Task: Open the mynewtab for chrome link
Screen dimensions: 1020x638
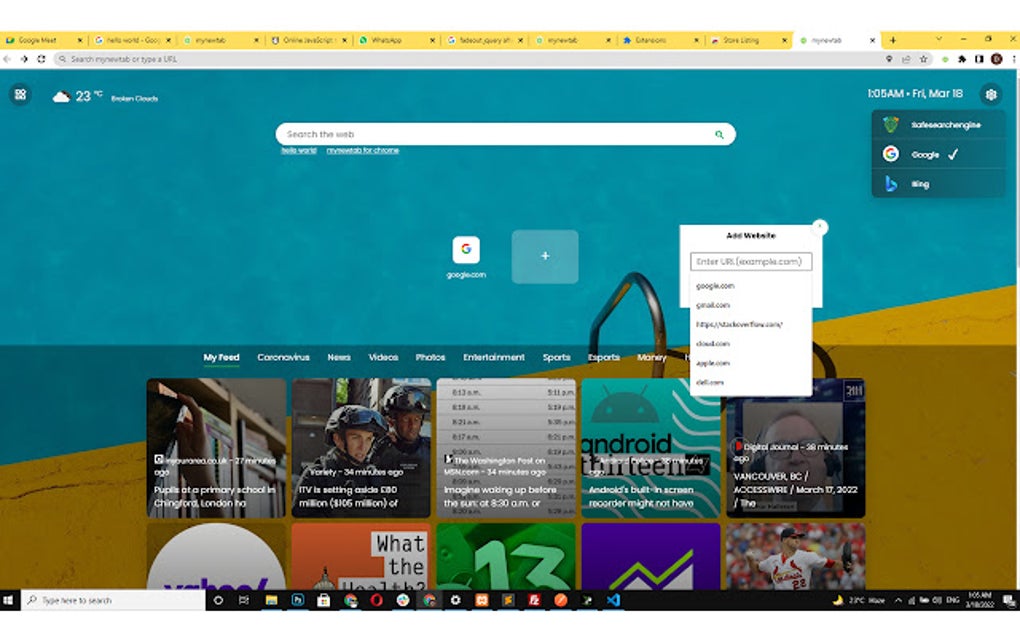Action: 361,149
